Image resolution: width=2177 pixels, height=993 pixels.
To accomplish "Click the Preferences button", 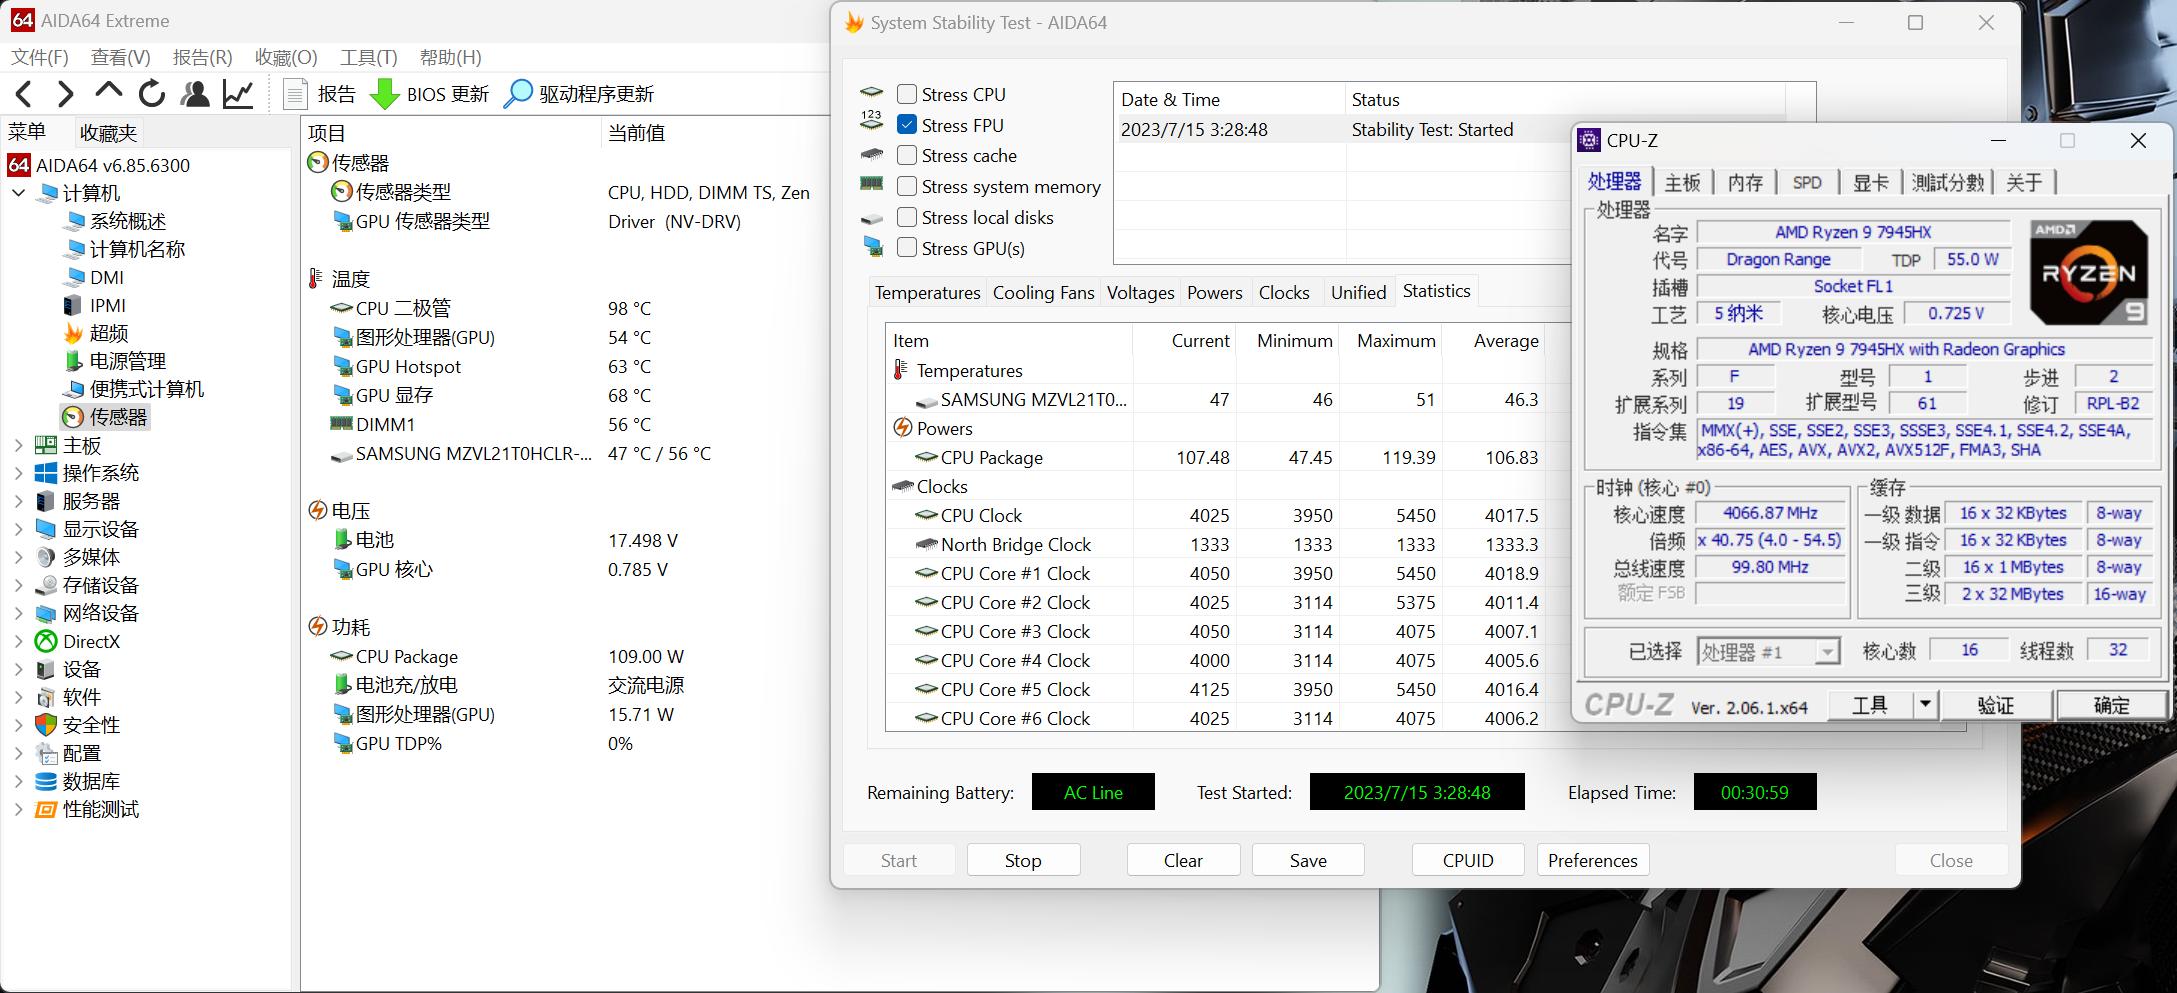I will pyautogui.click(x=1592, y=860).
